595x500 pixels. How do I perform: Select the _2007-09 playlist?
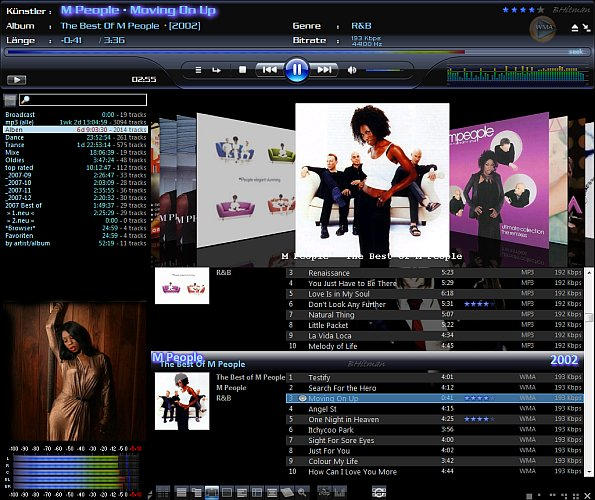point(75,175)
